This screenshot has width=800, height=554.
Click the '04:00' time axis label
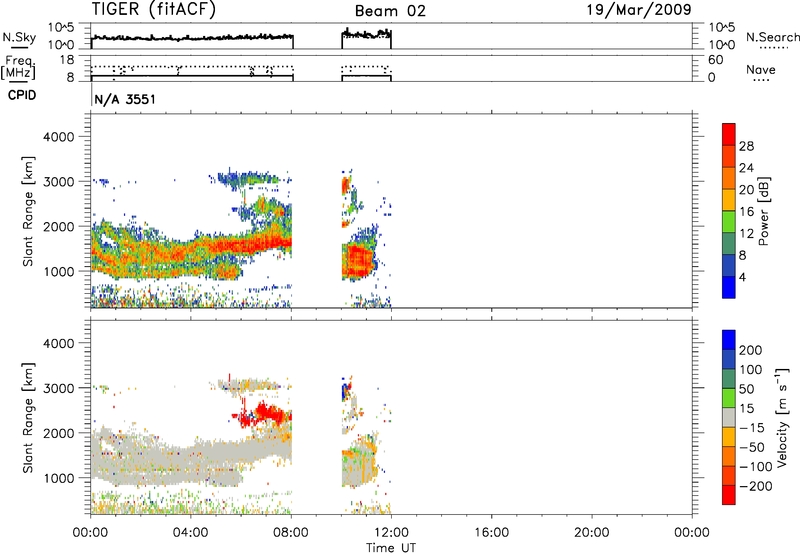tap(191, 533)
